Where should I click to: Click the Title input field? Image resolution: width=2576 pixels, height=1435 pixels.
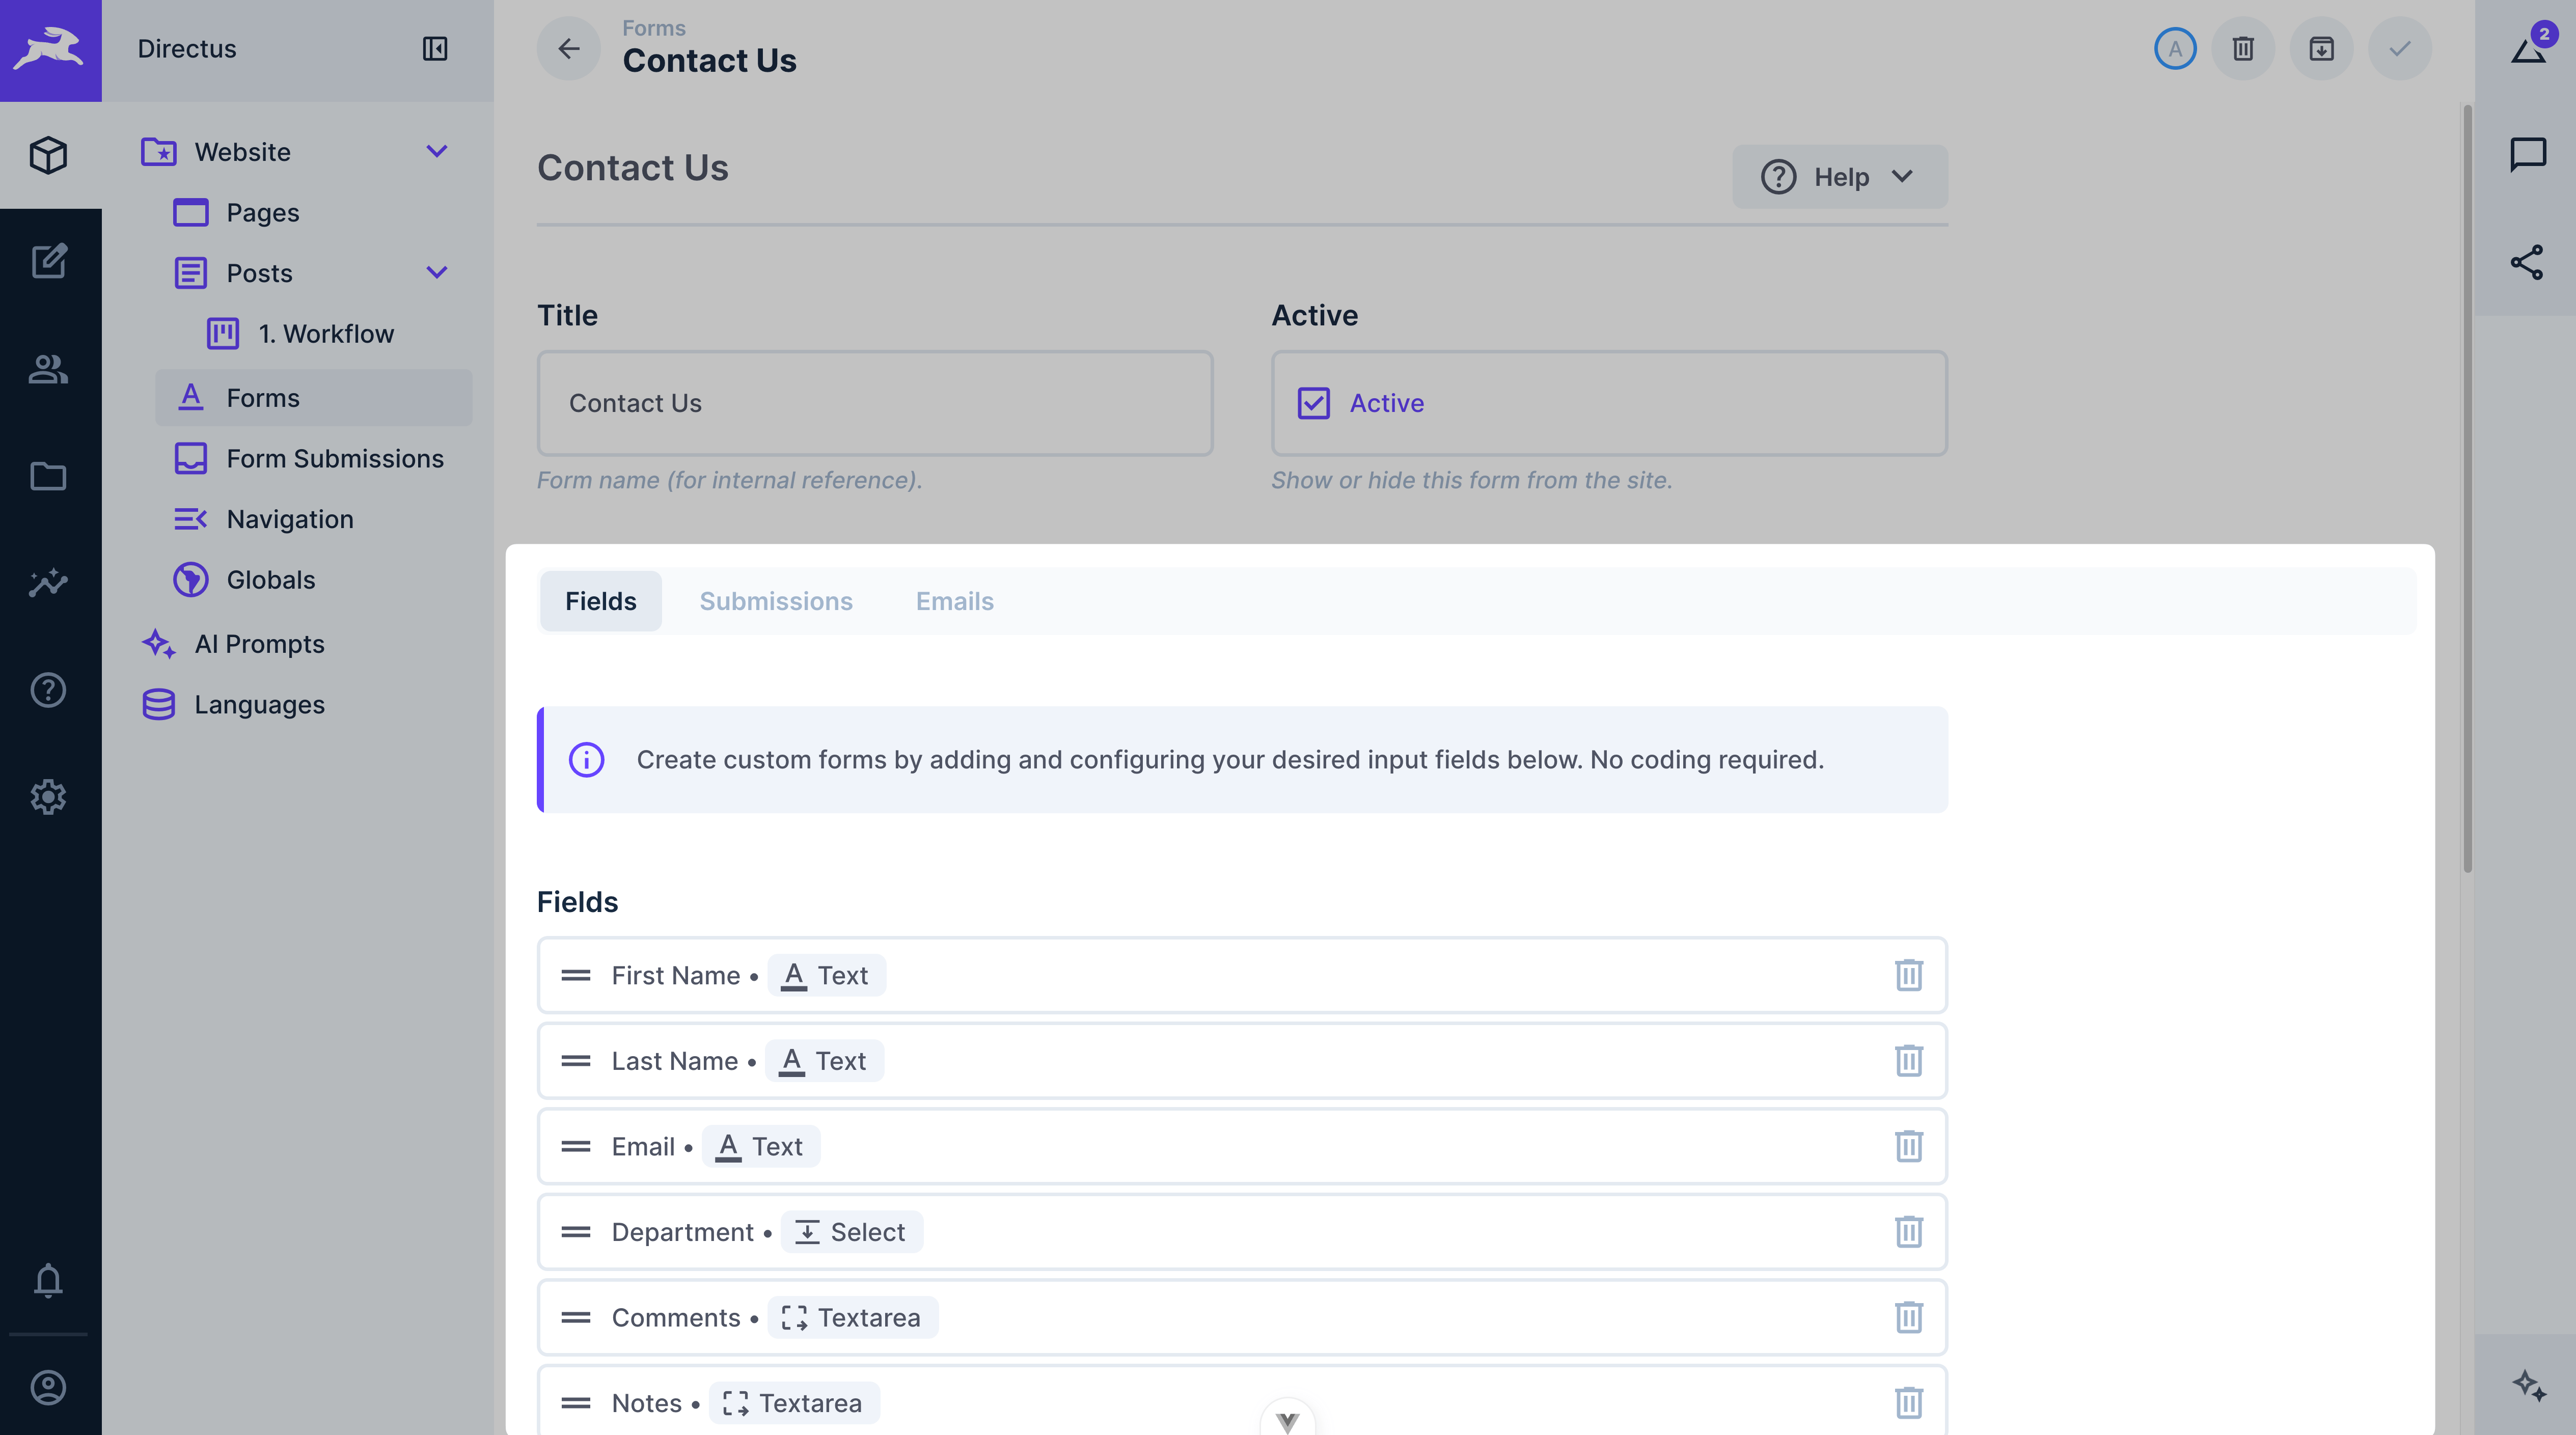click(x=875, y=403)
